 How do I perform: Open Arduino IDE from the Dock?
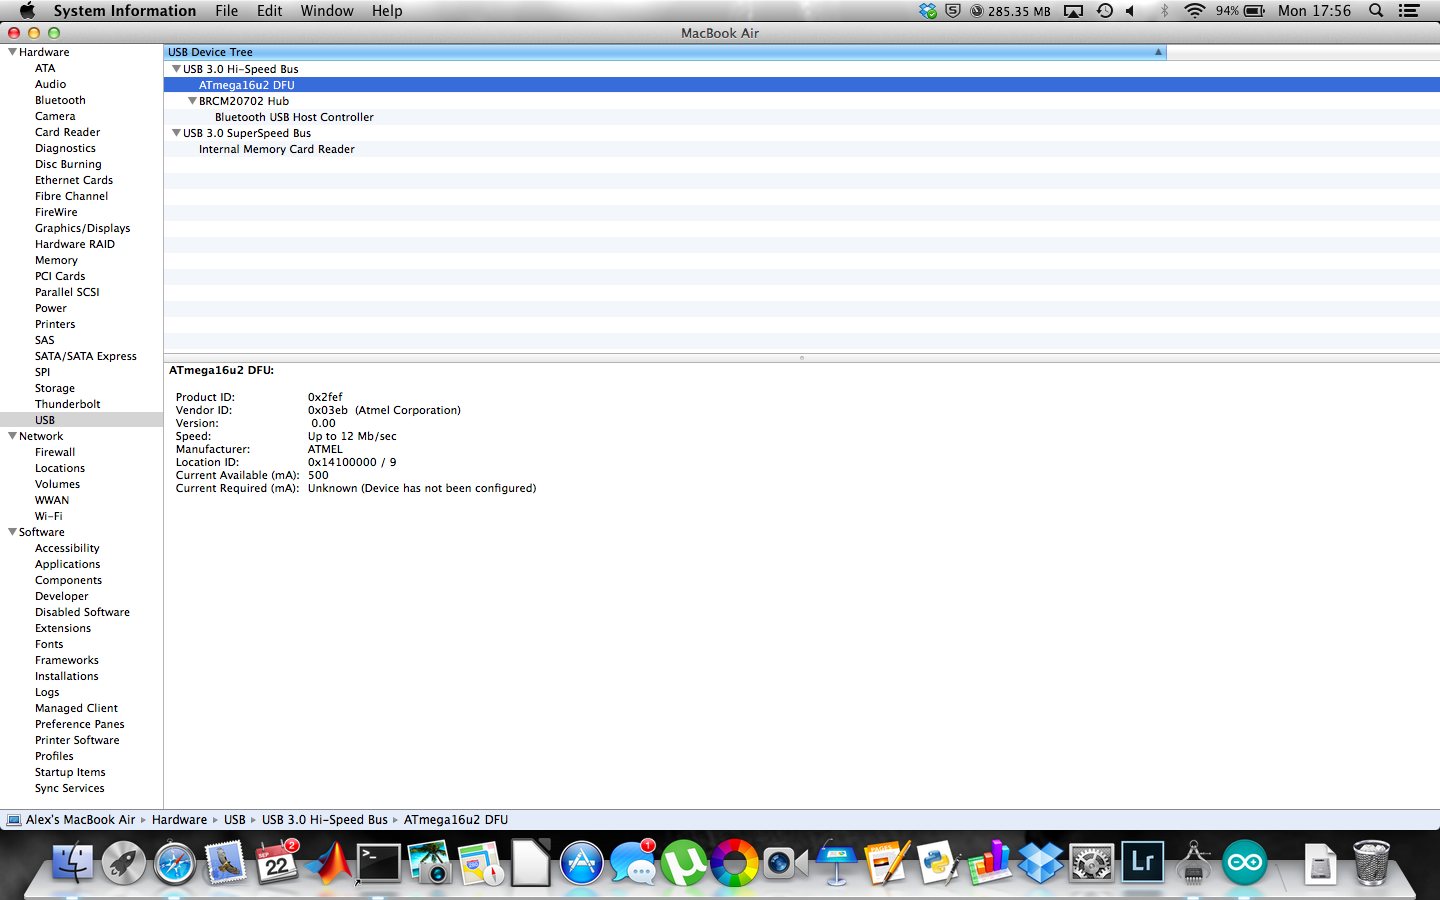(1245, 862)
